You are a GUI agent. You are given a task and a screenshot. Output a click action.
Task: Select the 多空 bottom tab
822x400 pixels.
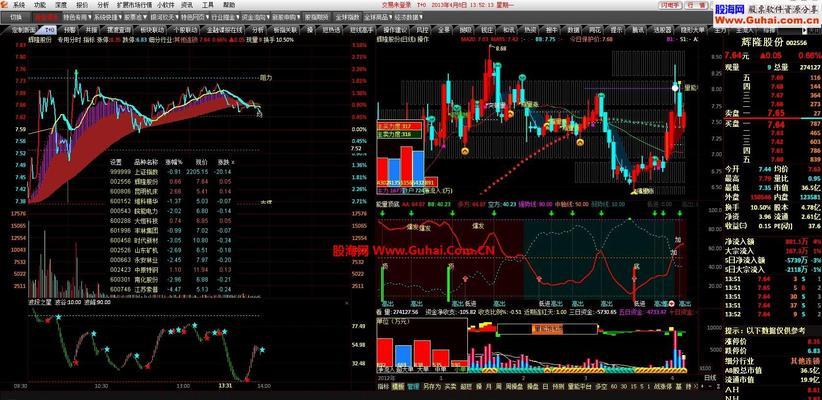601,386
